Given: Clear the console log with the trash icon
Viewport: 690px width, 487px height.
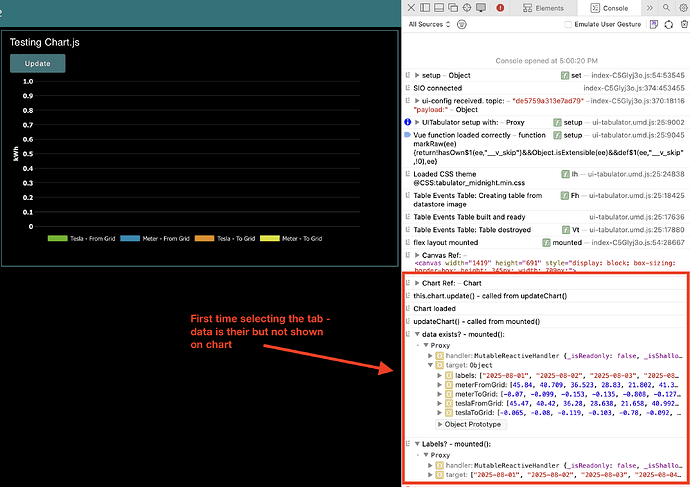Looking at the screenshot, I should (x=684, y=24).
